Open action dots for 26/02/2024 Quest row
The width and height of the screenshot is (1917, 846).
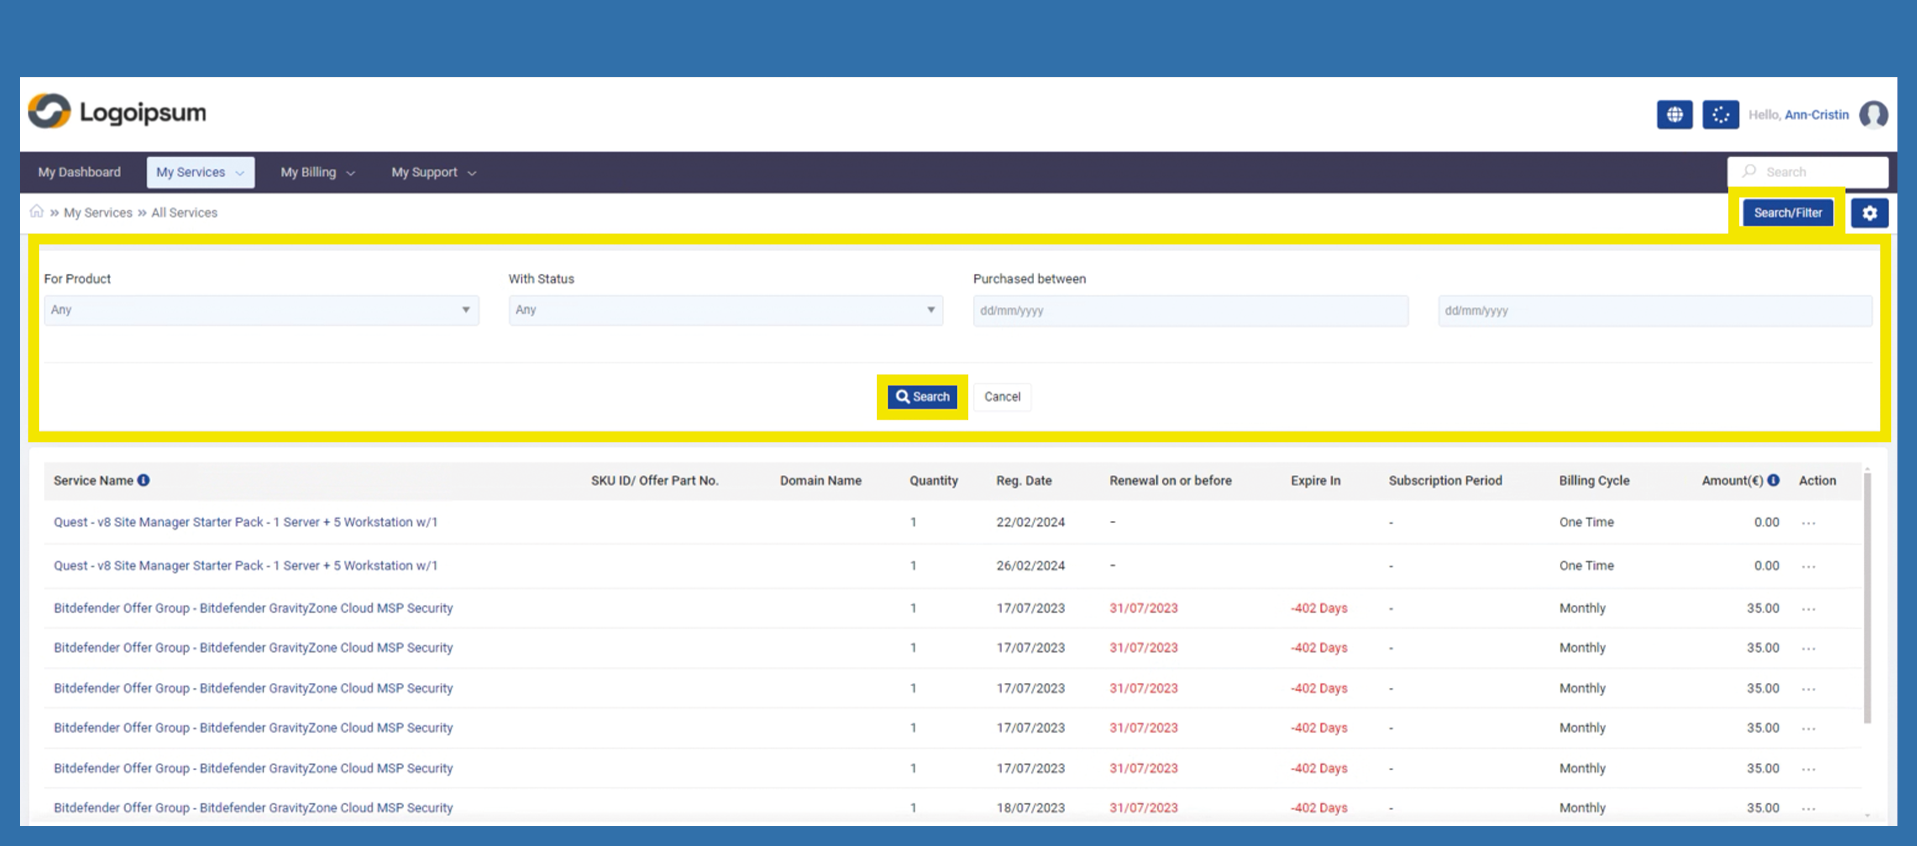[x=1808, y=566]
